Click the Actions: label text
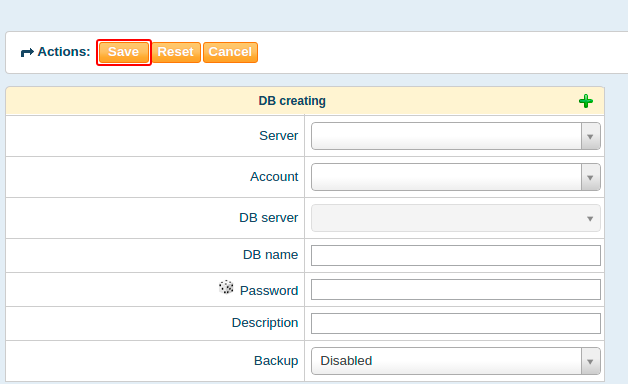The height and width of the screenshot is (384, 628). tap(64, 52)
